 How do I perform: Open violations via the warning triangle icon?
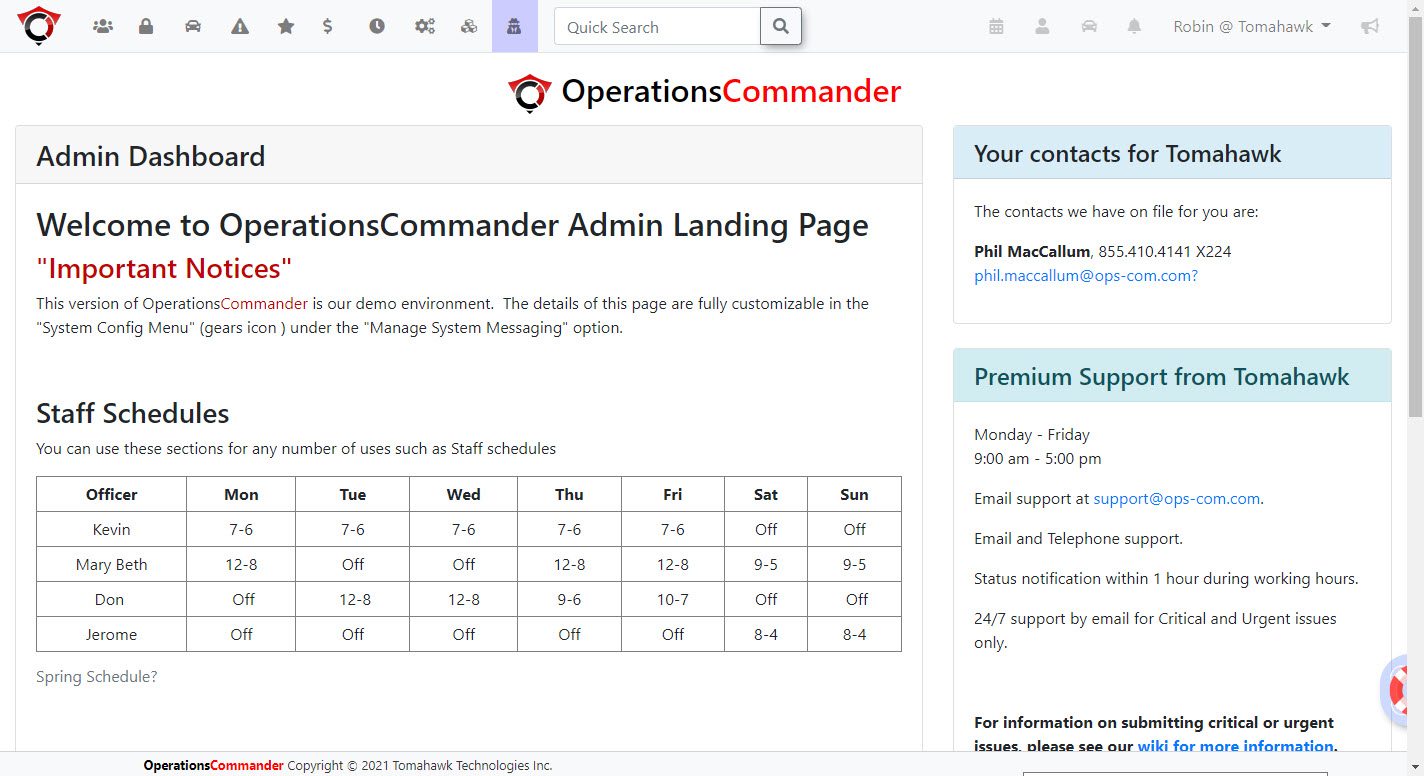tap(239, 26)
